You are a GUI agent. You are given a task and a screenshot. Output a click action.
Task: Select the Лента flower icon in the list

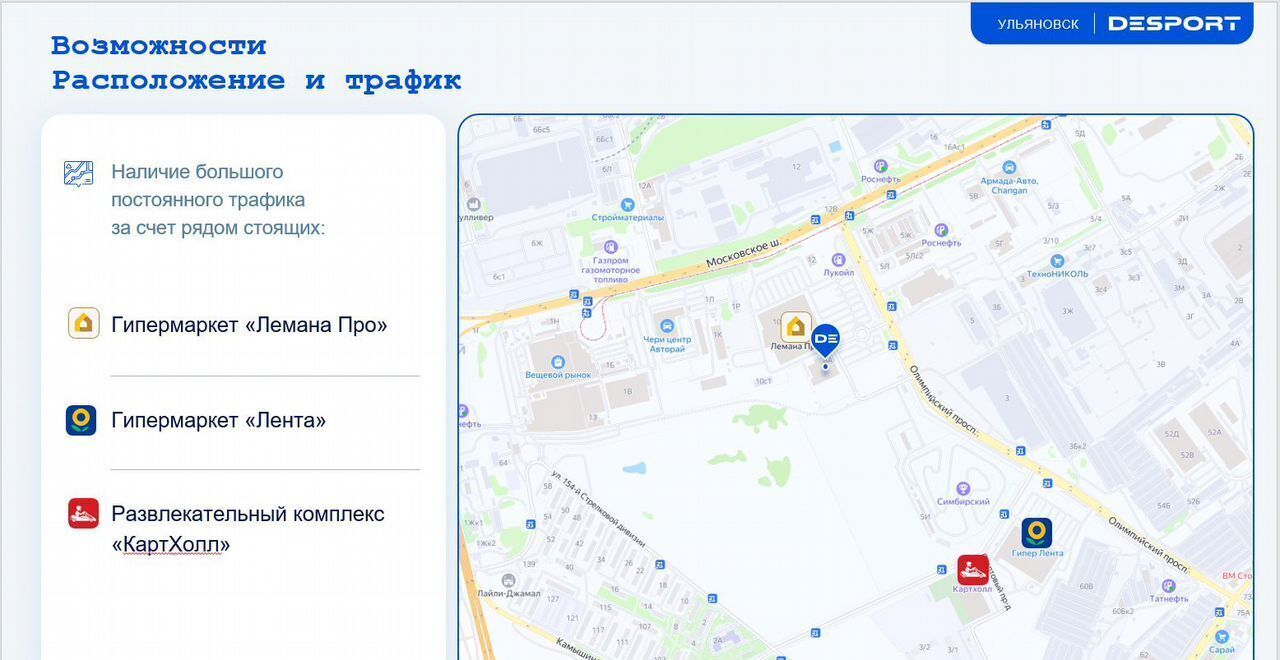(x=81, y=420)
